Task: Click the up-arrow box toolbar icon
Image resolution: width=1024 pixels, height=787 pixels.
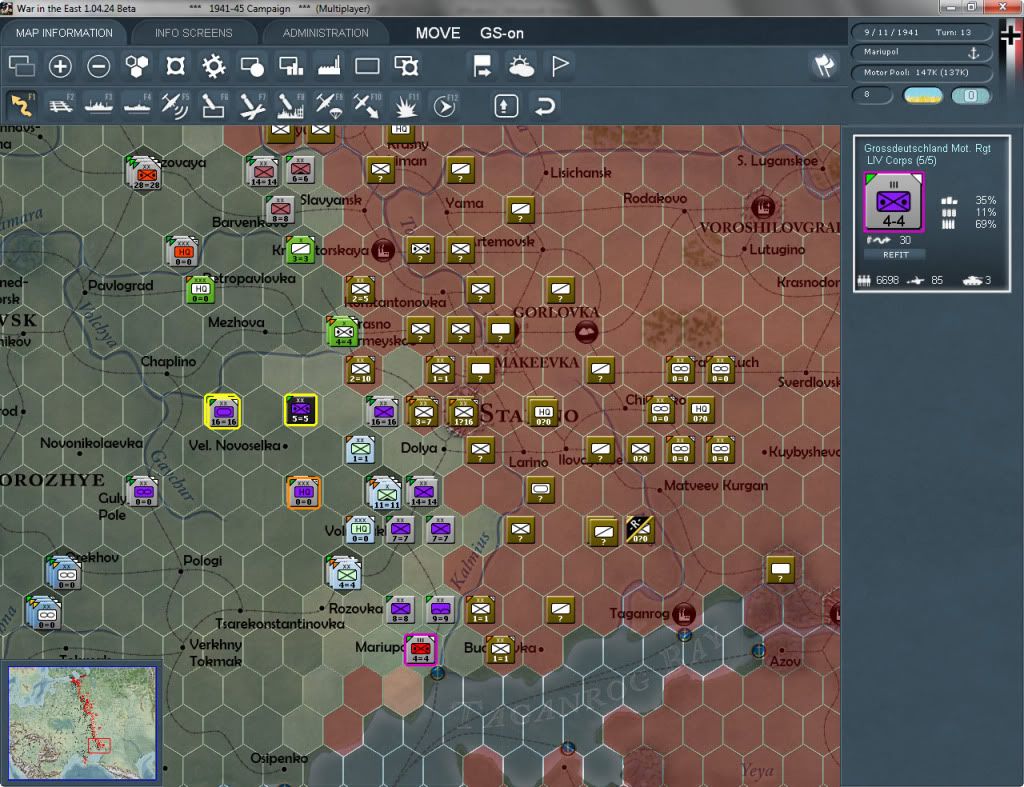Action: coord(506,106)
